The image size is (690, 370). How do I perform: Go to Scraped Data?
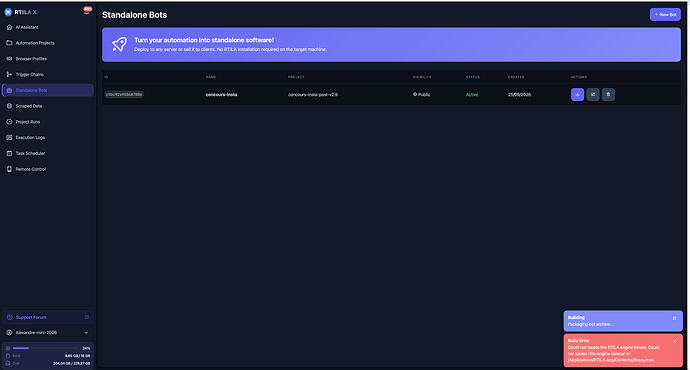coord(48,106)
